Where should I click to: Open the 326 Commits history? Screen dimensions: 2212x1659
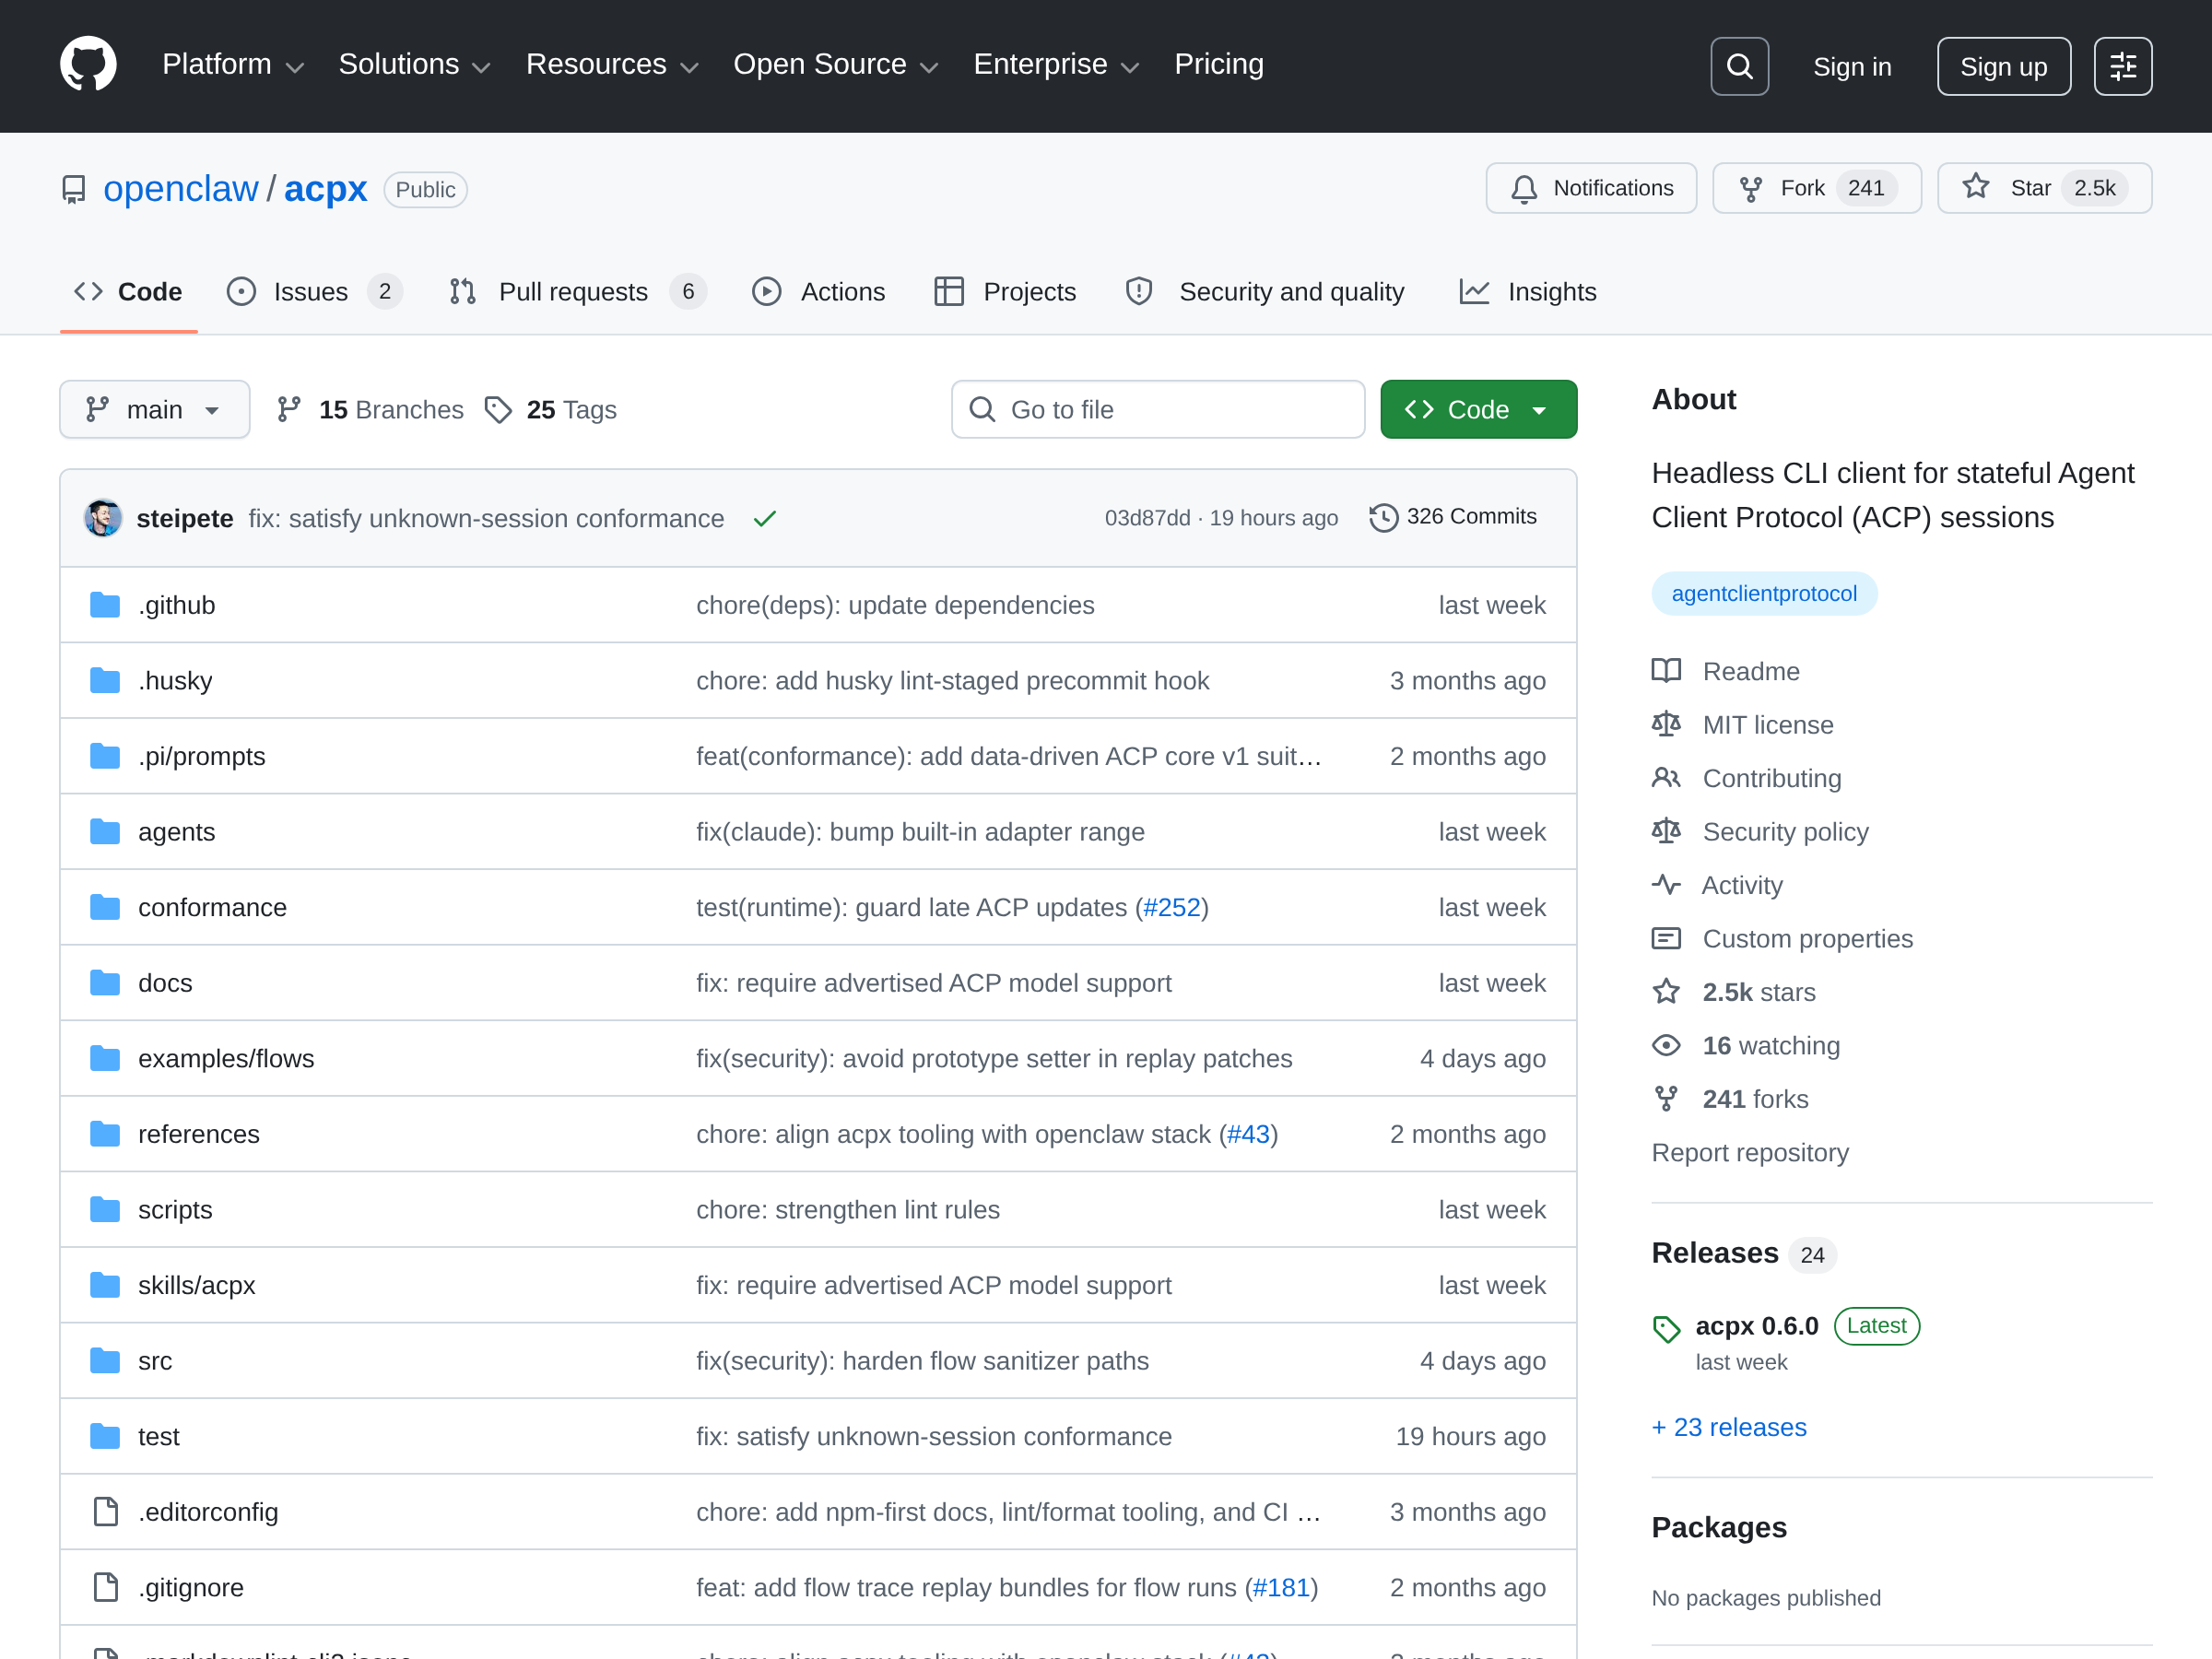pos(1452,517)
